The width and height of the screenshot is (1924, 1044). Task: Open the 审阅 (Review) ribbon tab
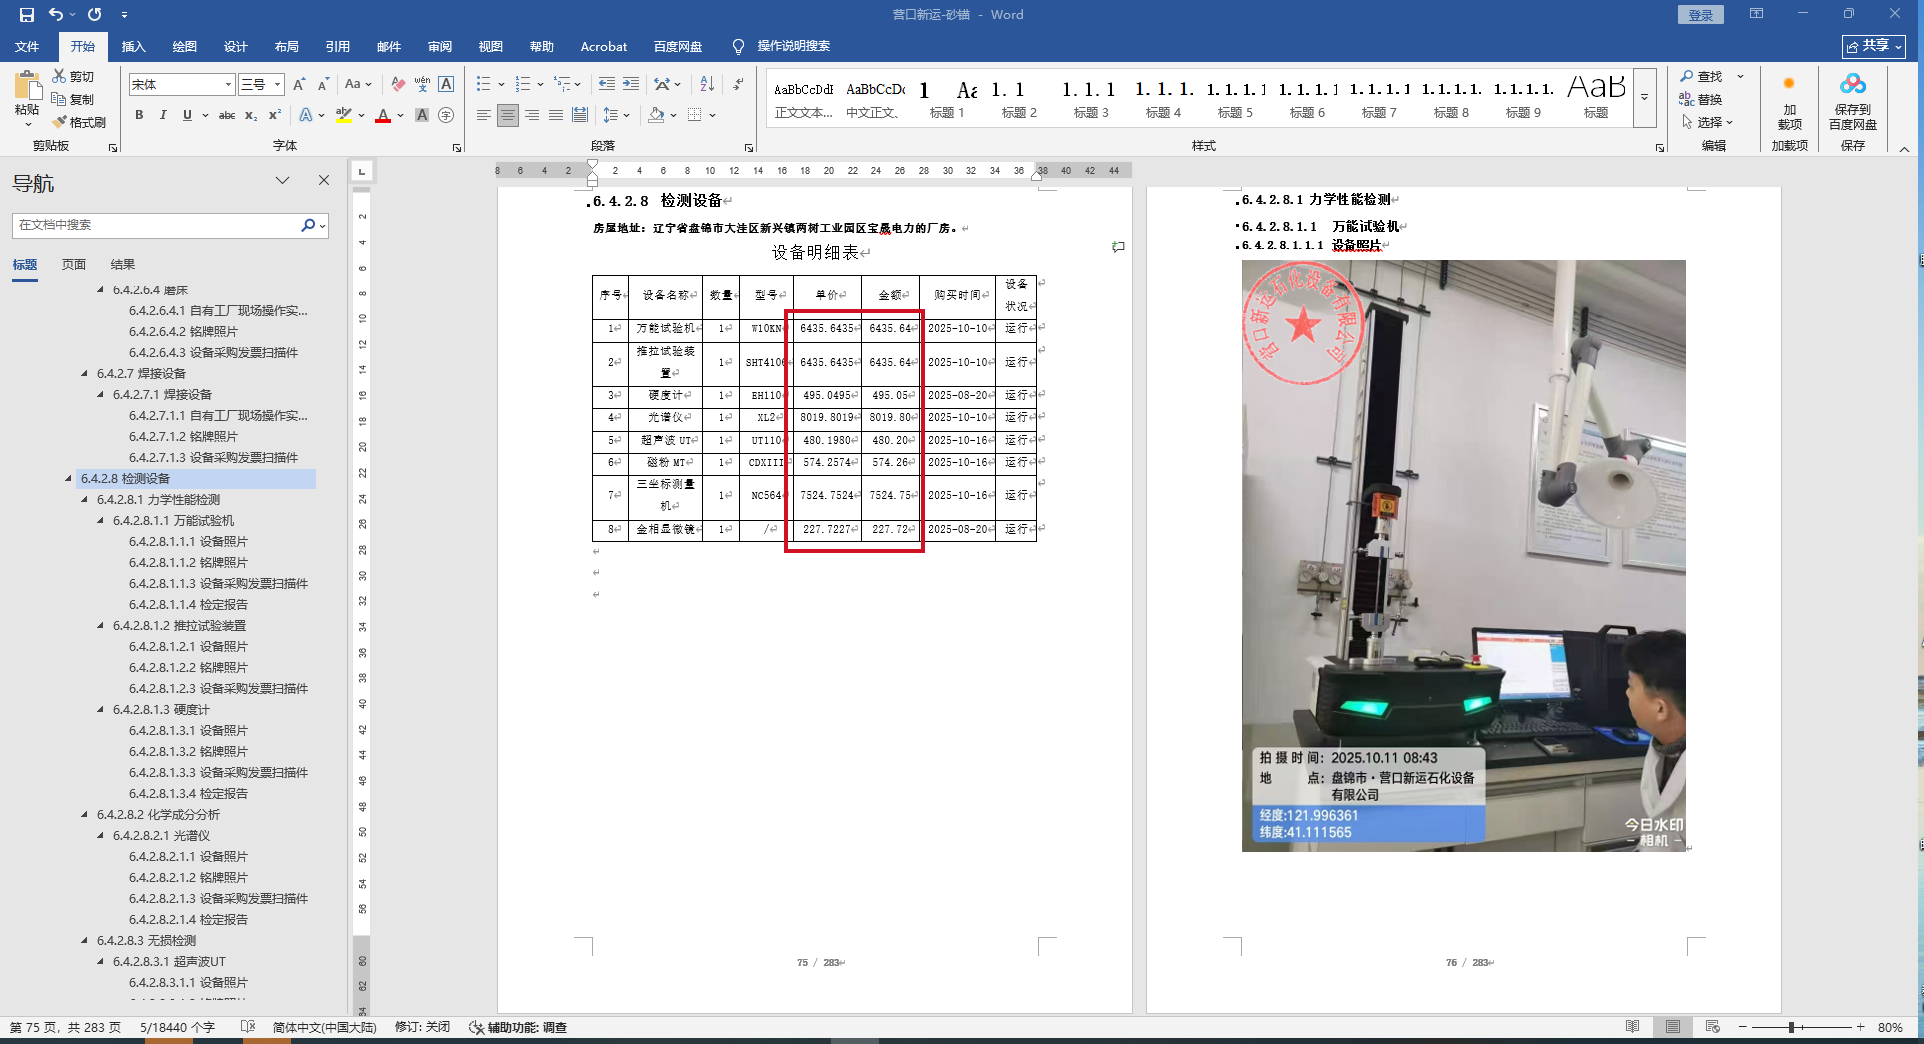click(439, 46)
